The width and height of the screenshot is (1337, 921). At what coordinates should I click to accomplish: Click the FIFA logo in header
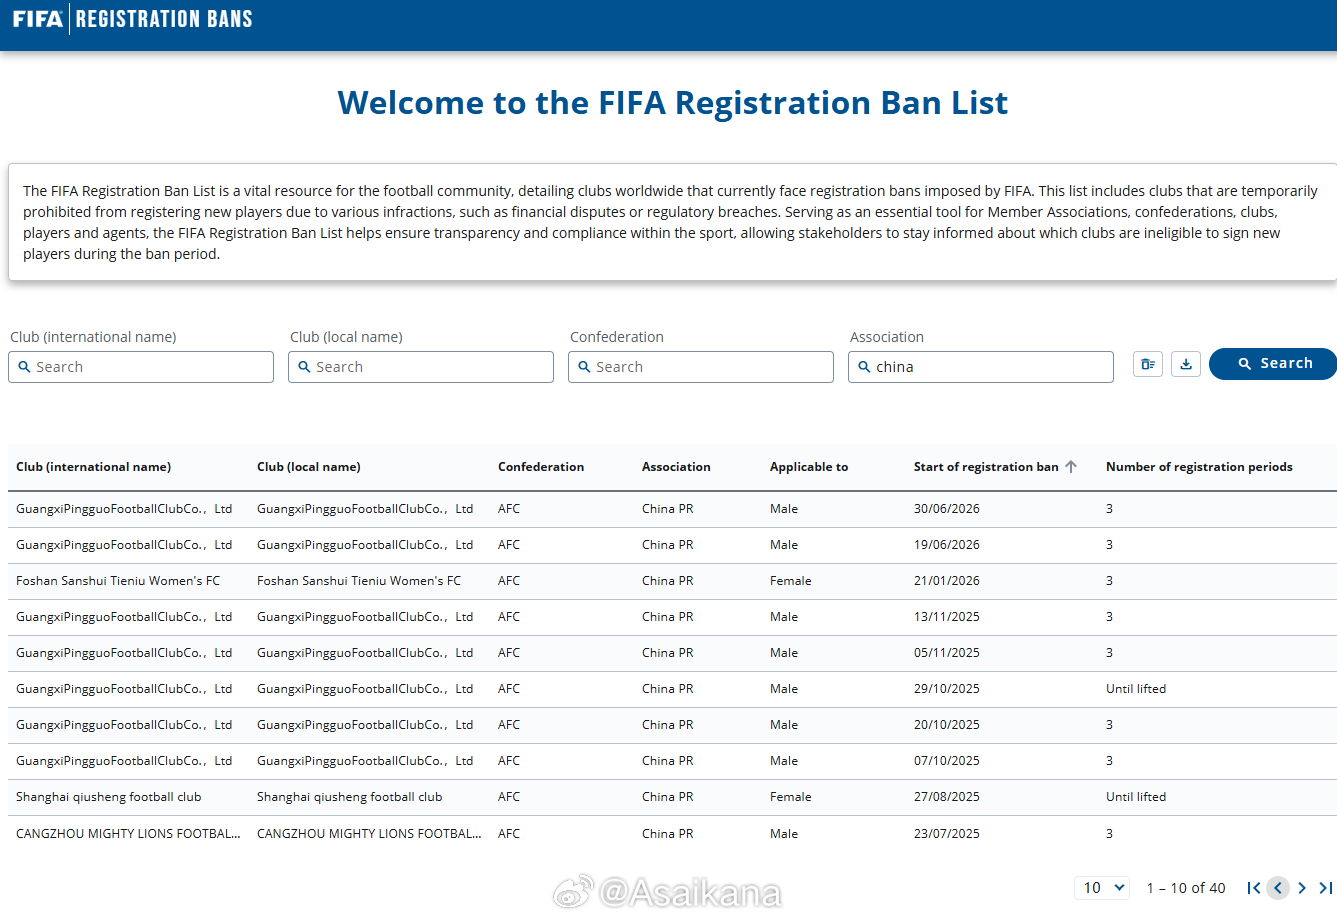(x=37, y=19)
